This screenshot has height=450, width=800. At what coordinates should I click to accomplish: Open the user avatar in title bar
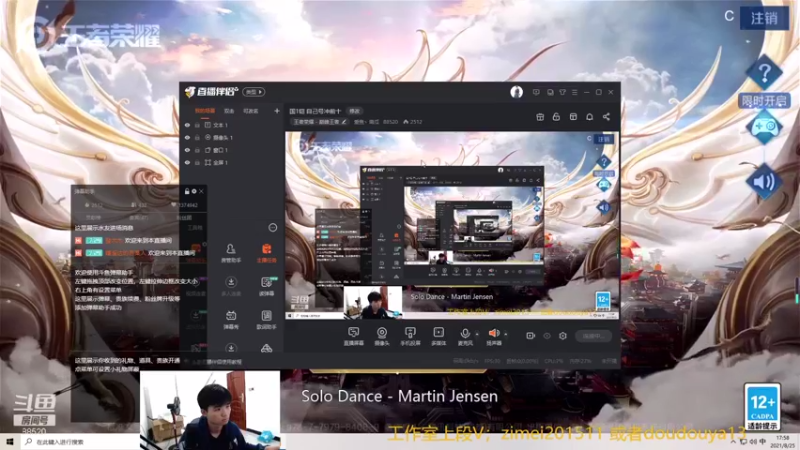tap(516, 92)
